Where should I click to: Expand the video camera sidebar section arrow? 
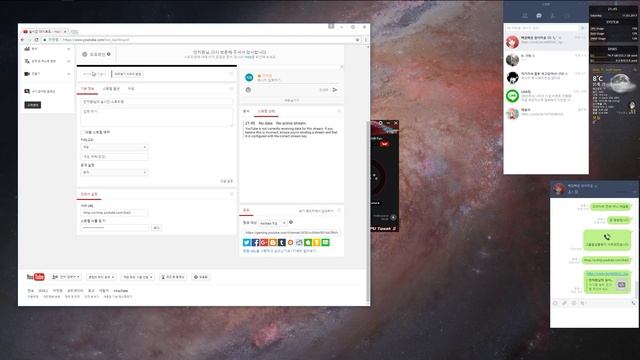tap(69, 74)
